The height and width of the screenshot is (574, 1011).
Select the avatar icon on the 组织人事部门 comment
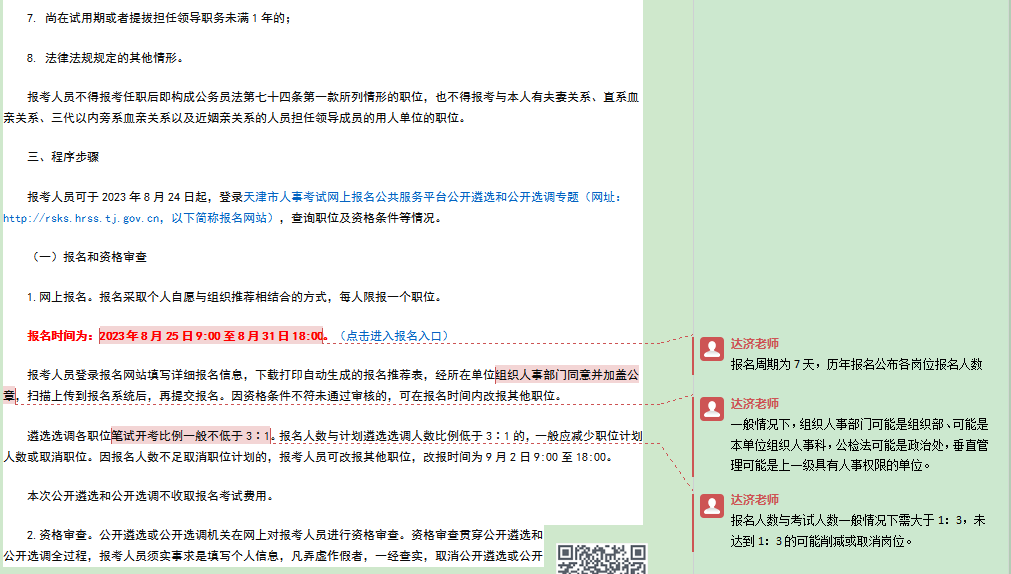711,408
